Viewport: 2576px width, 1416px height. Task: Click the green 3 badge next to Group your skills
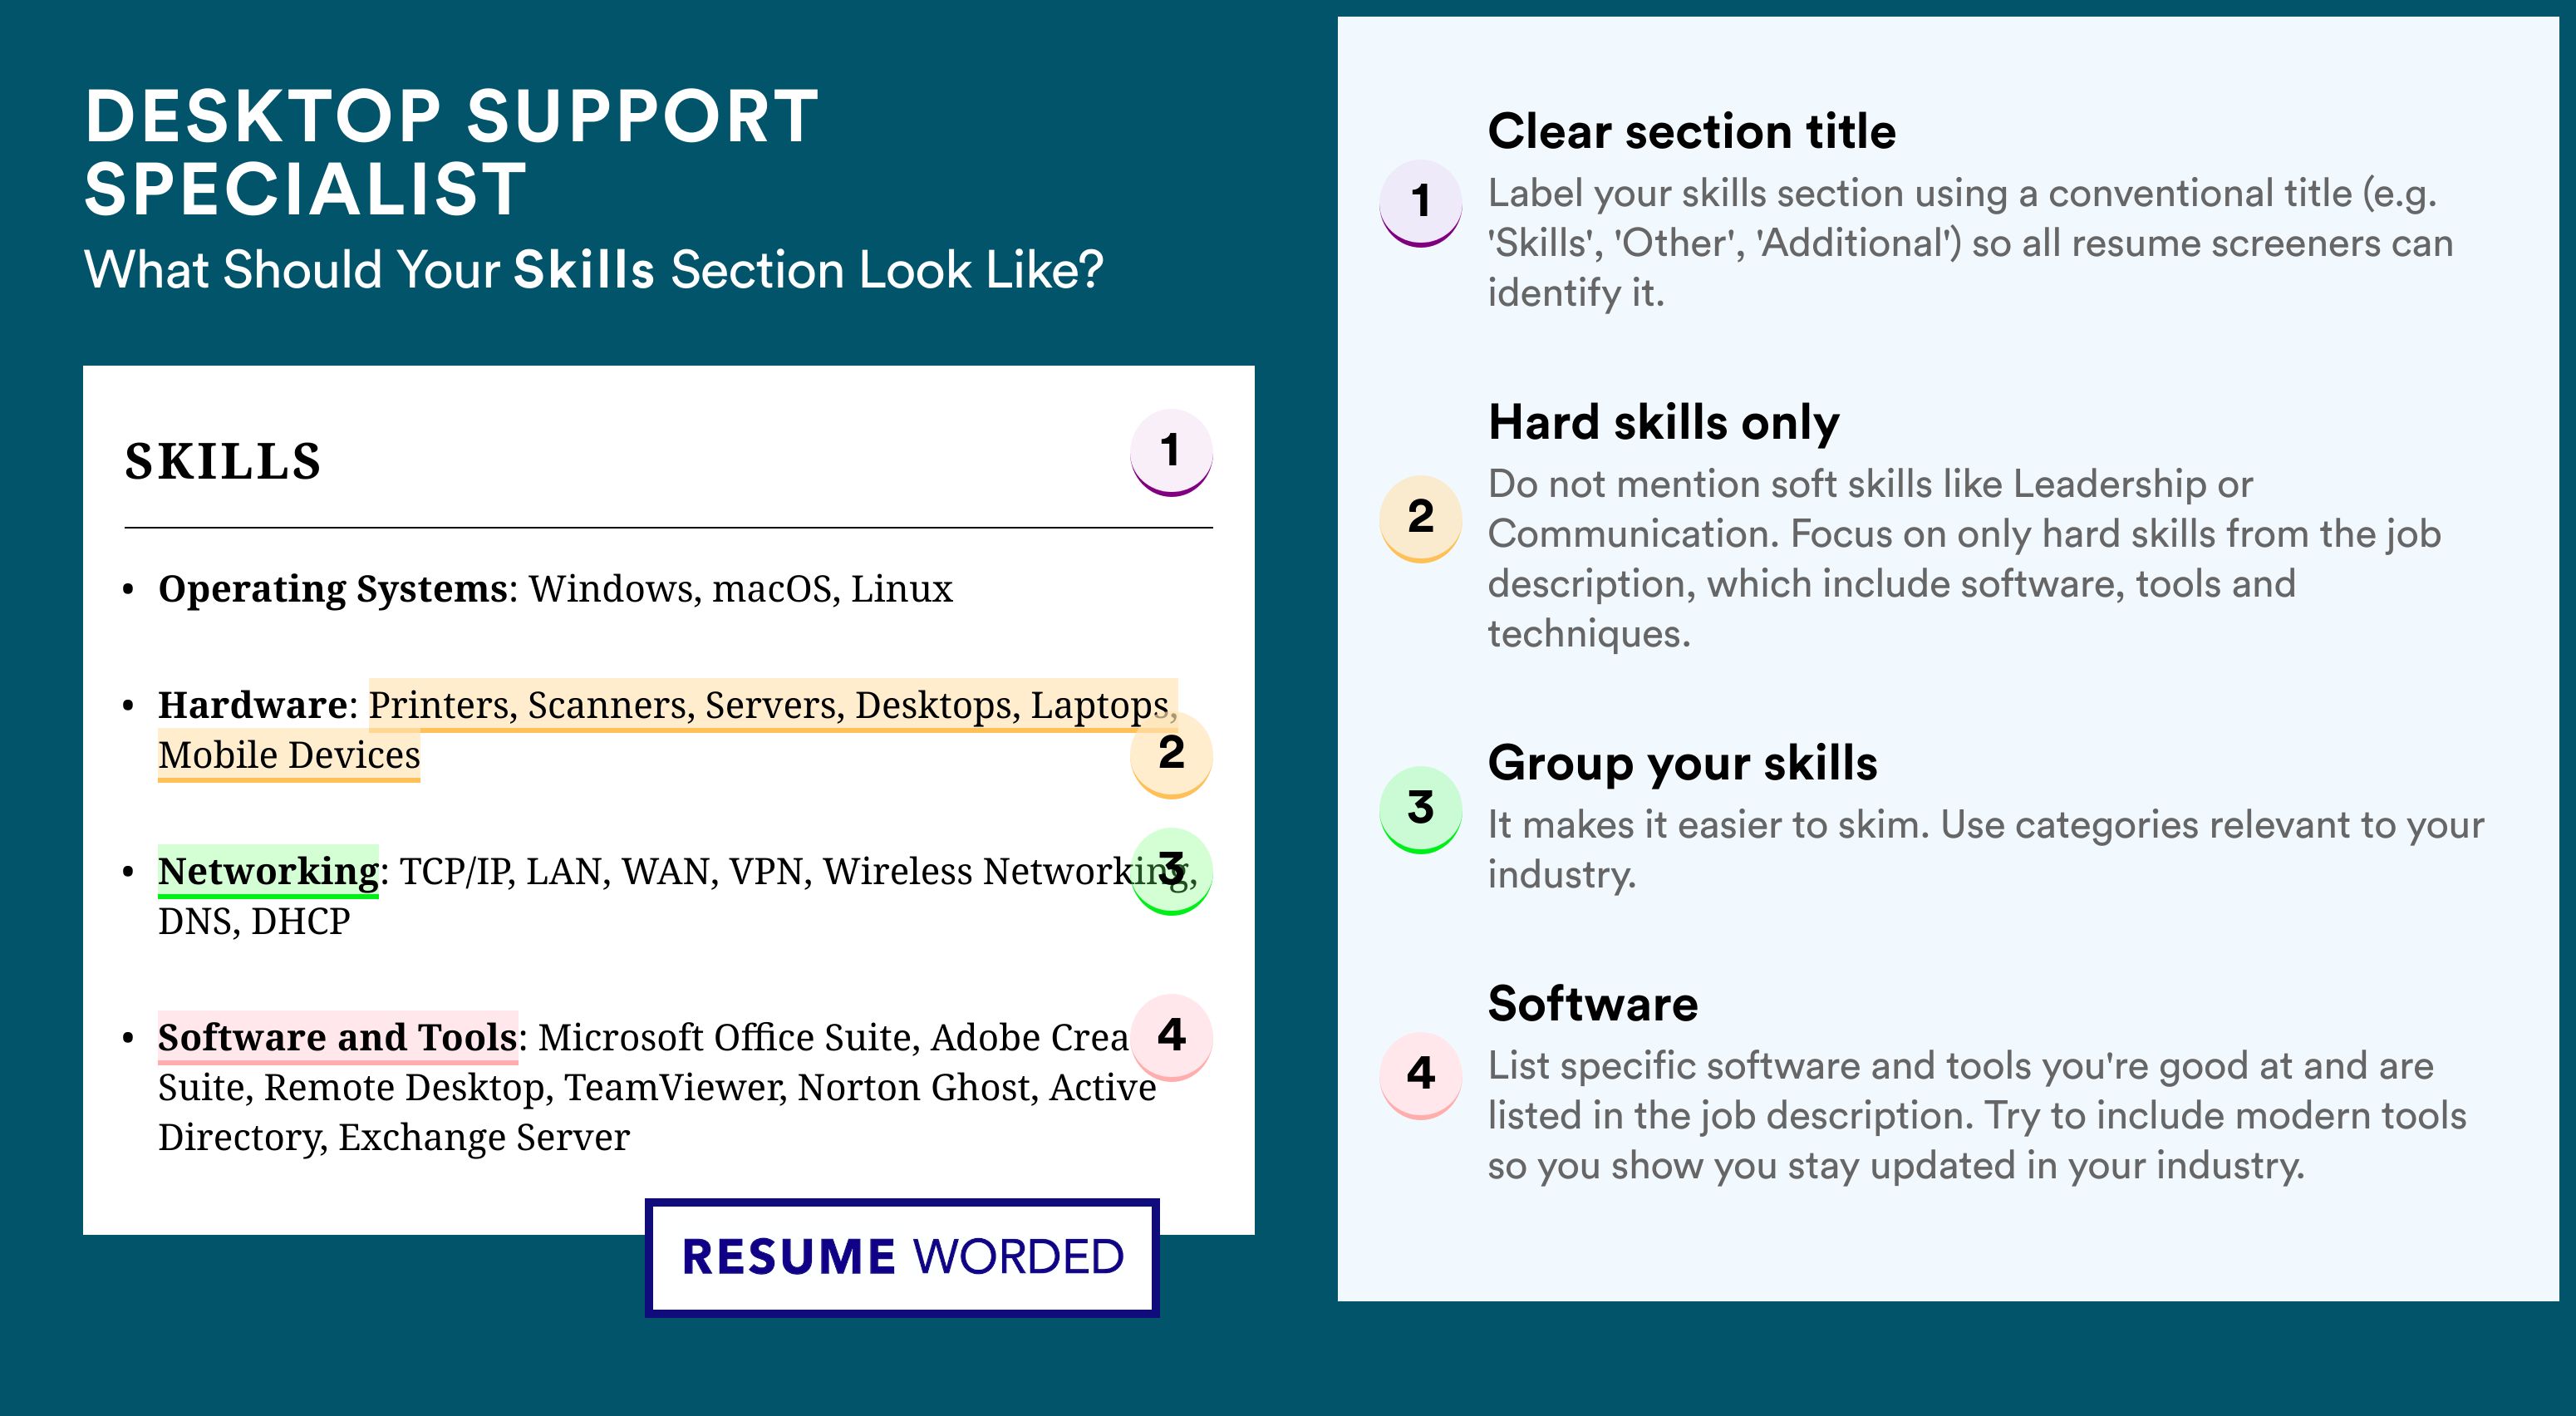coord(1421,809)
